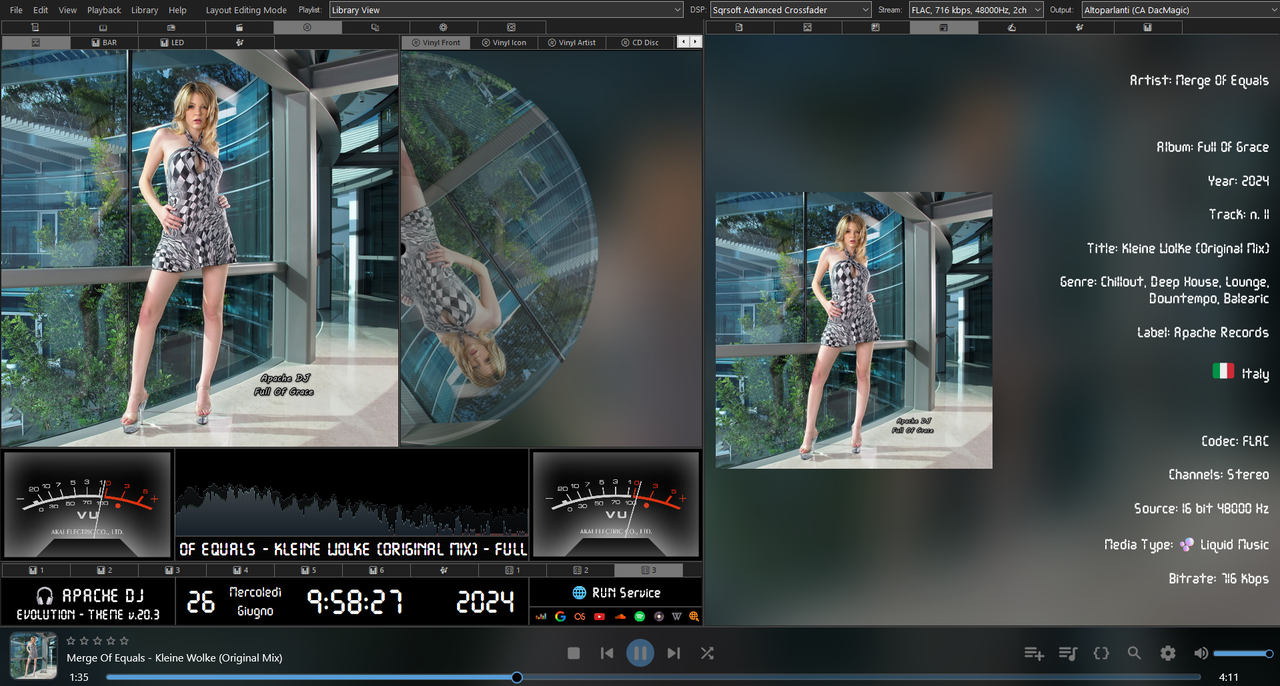Screen dimensions: 1280x686
Task: Switch to the LED visualization tab
Action: click(171, 43)
